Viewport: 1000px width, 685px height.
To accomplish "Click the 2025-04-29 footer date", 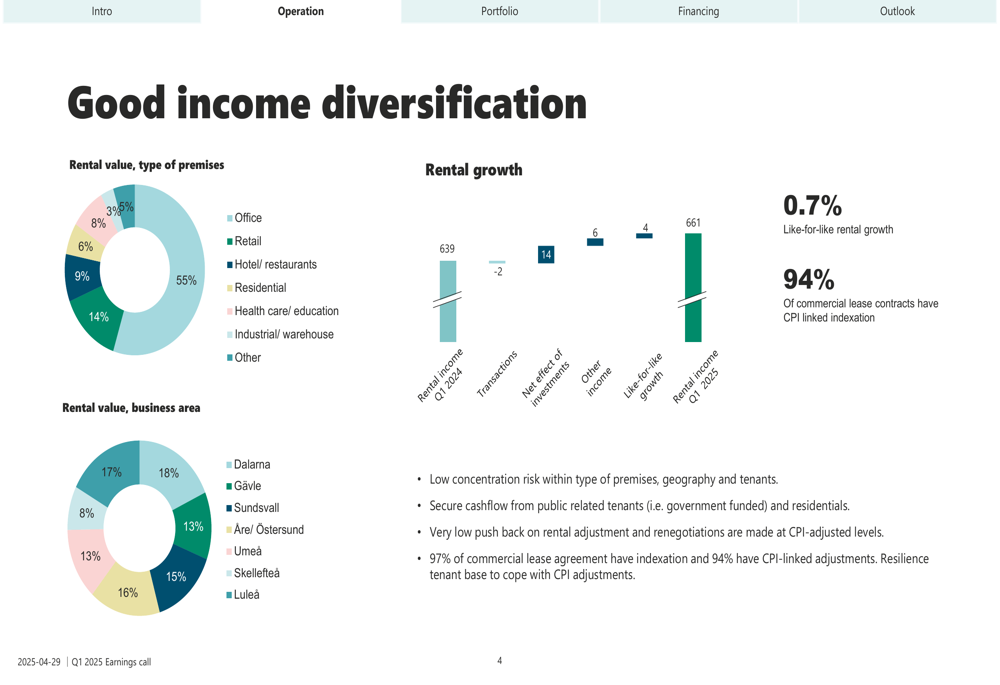I will tap(39, 662).
